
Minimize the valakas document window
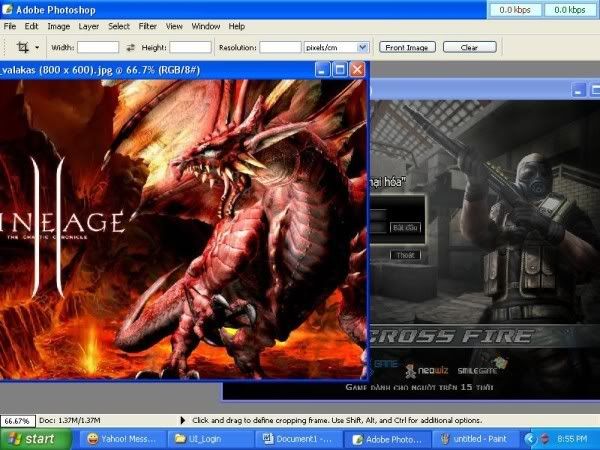click(322, 70)
